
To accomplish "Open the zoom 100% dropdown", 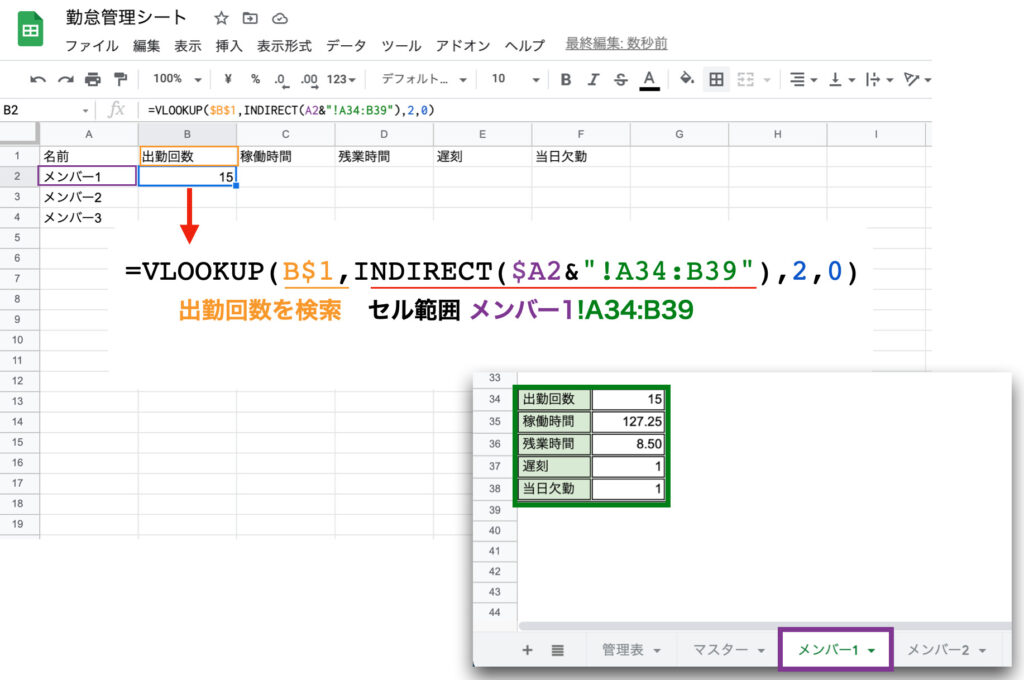I will coord(177,79).
